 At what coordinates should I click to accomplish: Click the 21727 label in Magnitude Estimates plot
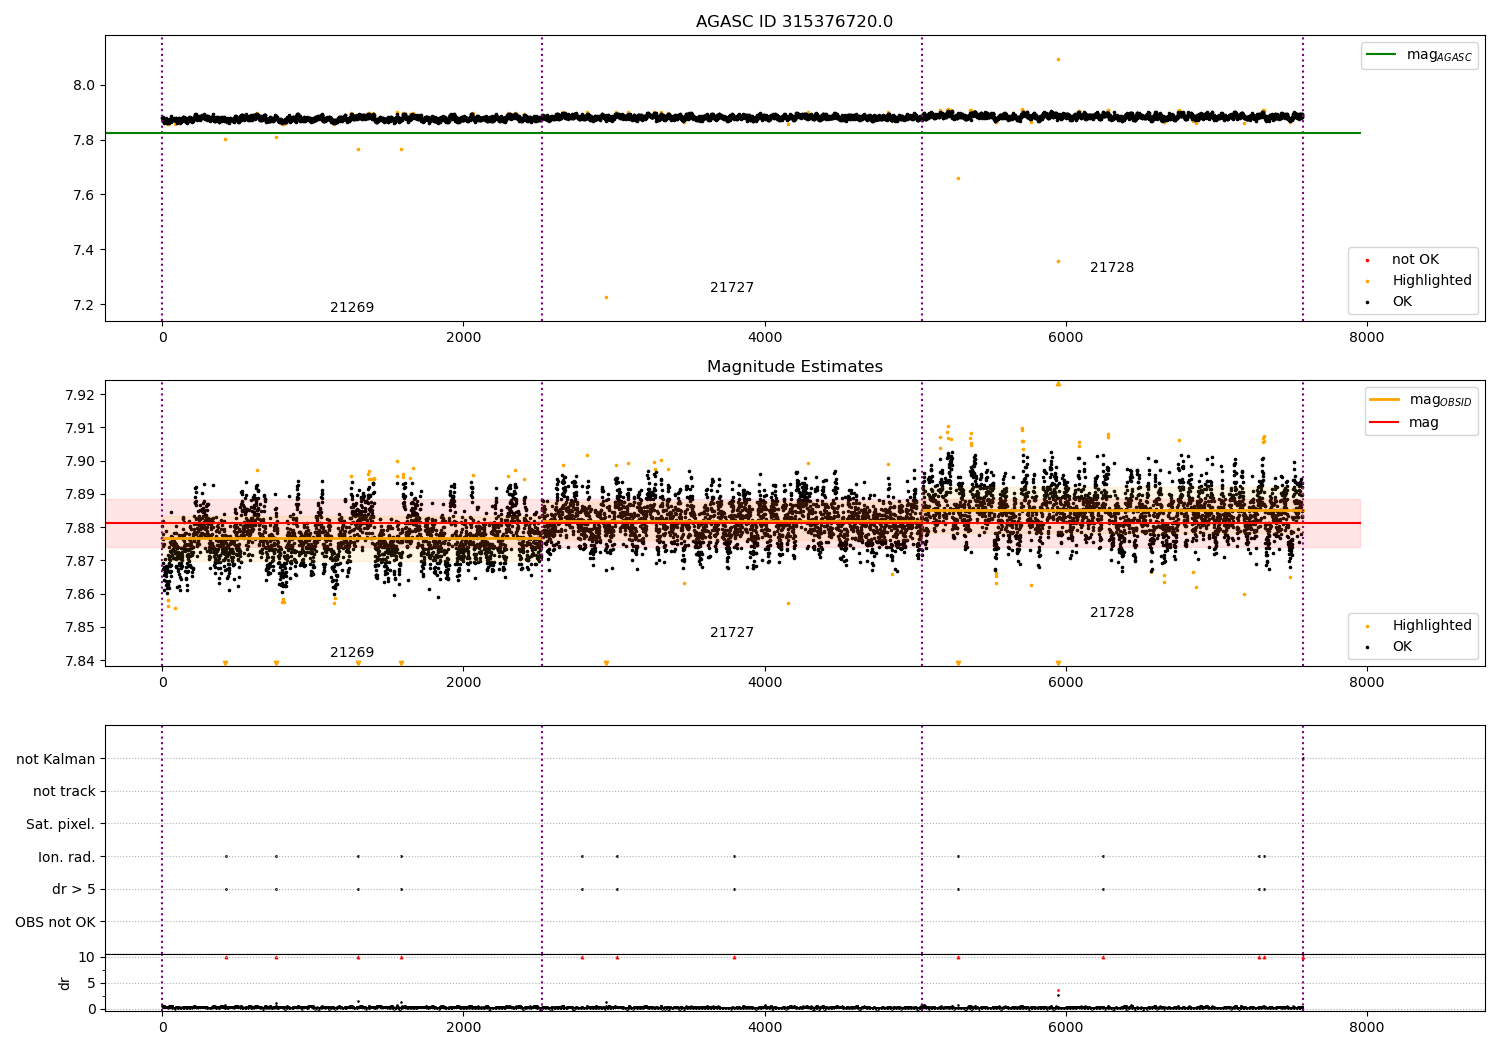click(732, 633)
